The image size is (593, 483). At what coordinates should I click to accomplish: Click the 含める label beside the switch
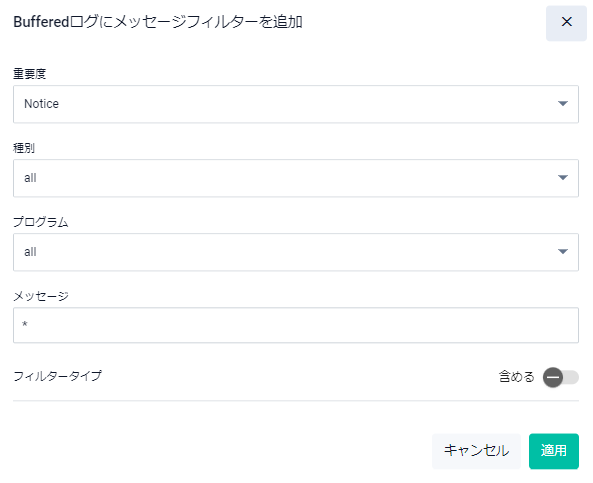coord(516,376)
